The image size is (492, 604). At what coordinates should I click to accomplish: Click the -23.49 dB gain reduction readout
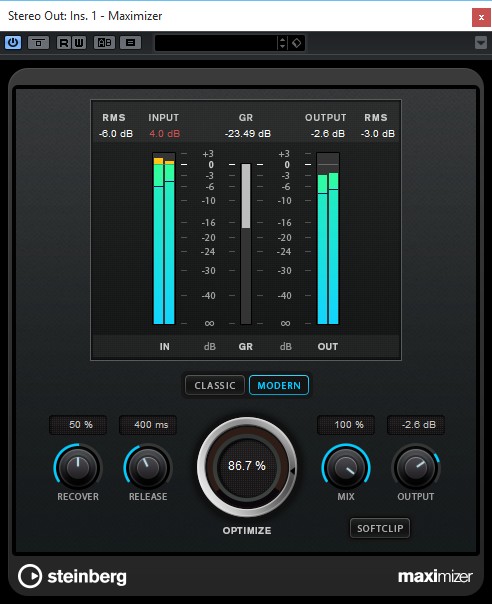248,134
